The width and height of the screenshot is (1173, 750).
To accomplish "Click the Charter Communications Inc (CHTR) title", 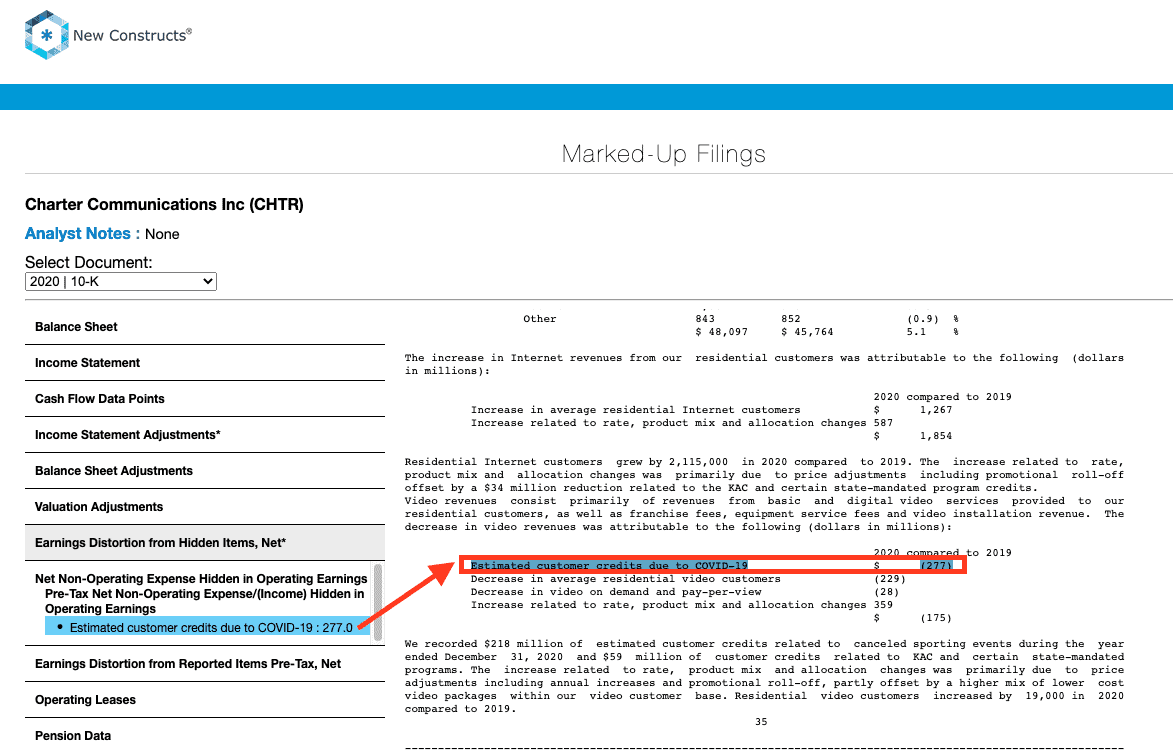I will [164, 204].
